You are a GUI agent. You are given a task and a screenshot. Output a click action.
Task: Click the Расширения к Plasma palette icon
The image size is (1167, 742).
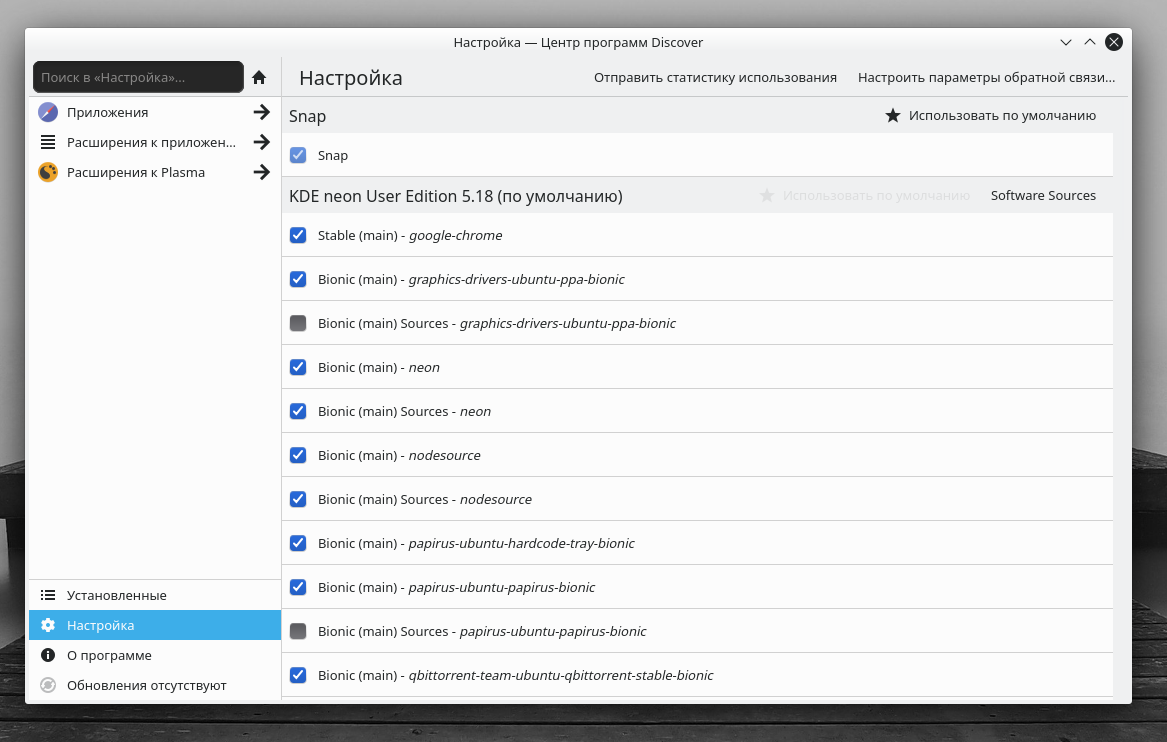pyautogui.click(x=47, y=172)
